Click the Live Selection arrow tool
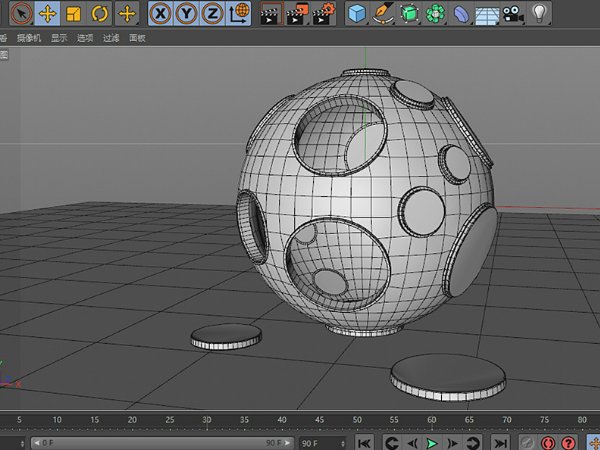The height and width of the screenshot is (450, 600). 21,14
